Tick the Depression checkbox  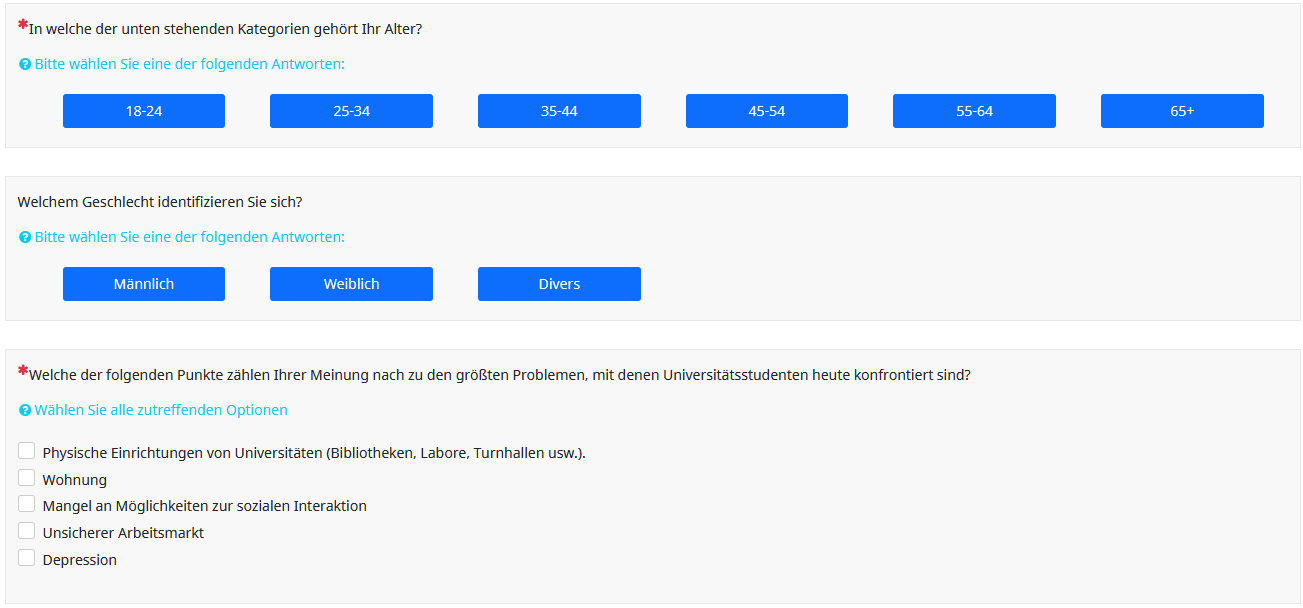pyautogui.click(x=27, y=558)
